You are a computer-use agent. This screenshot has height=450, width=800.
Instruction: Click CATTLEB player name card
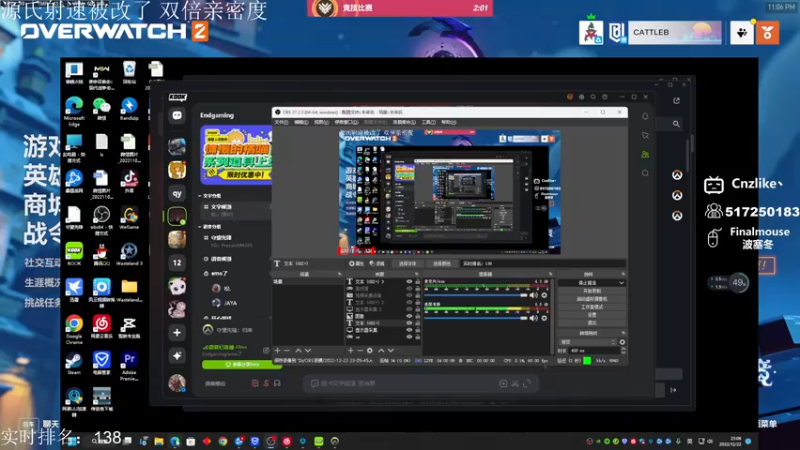[674, 33]
